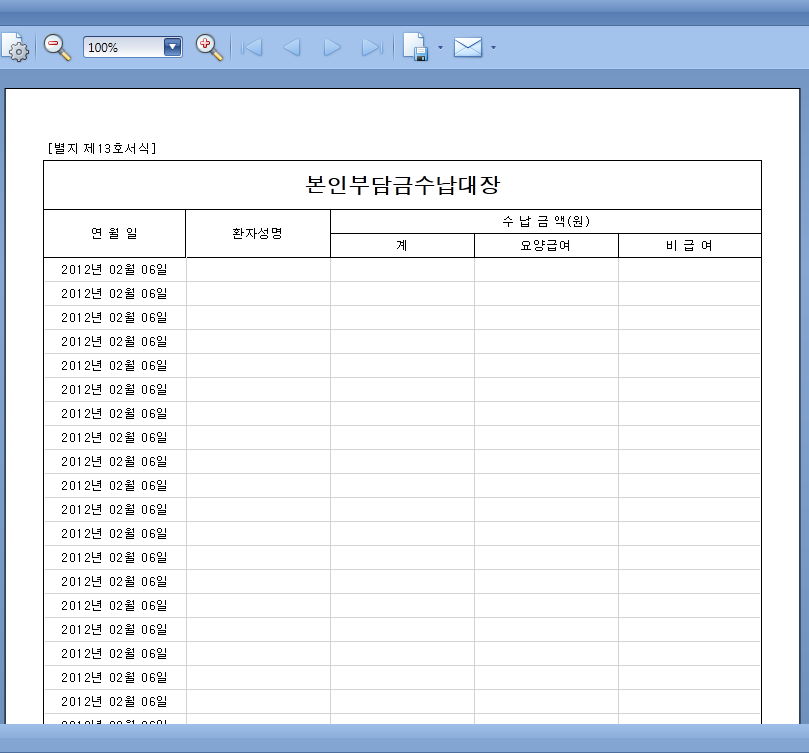Click the 본인부담금수납대장 report title

tap(402, 185)
